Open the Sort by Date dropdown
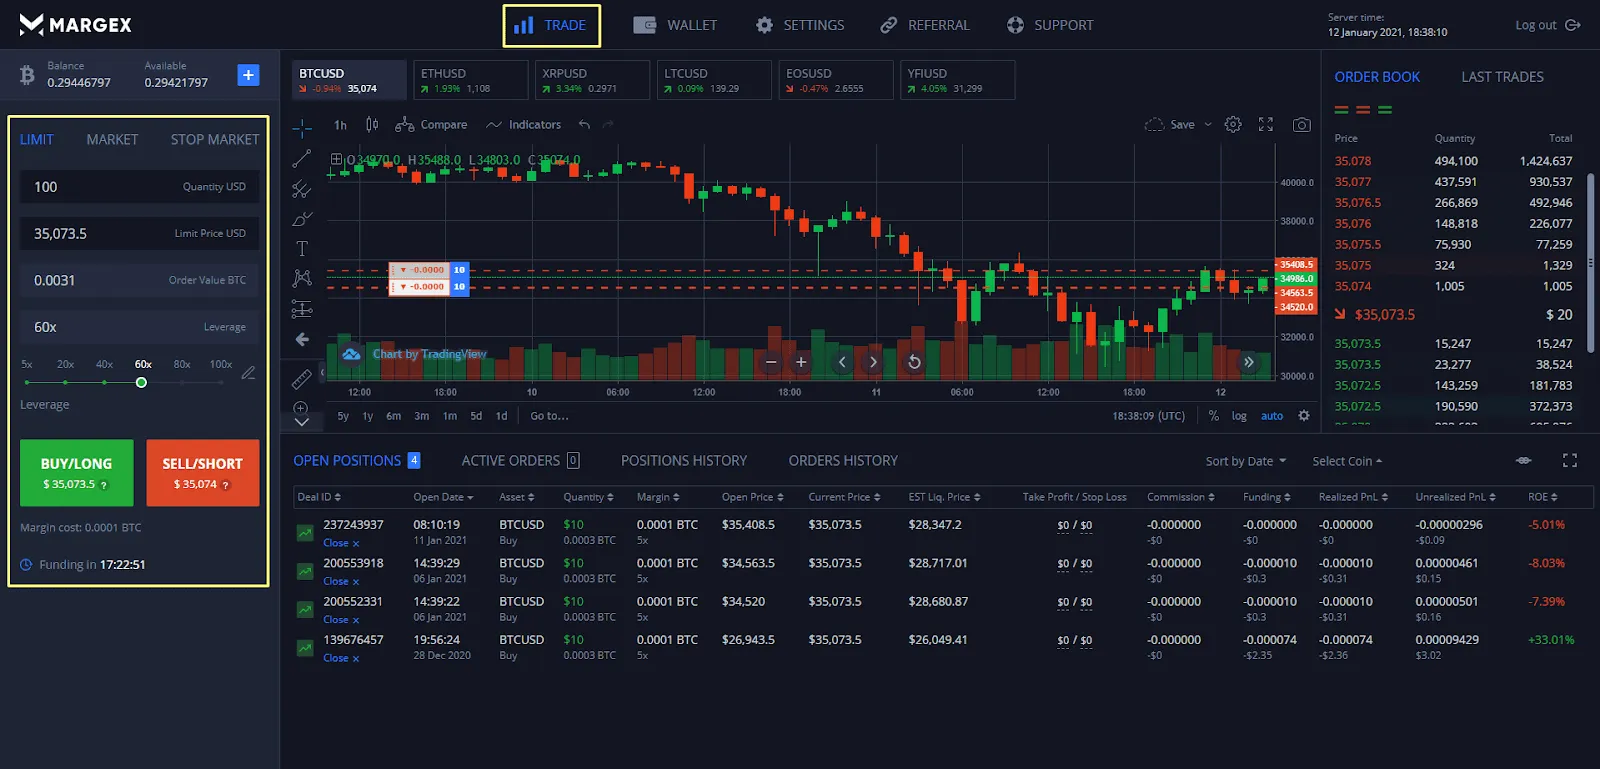 (1246, 461)
